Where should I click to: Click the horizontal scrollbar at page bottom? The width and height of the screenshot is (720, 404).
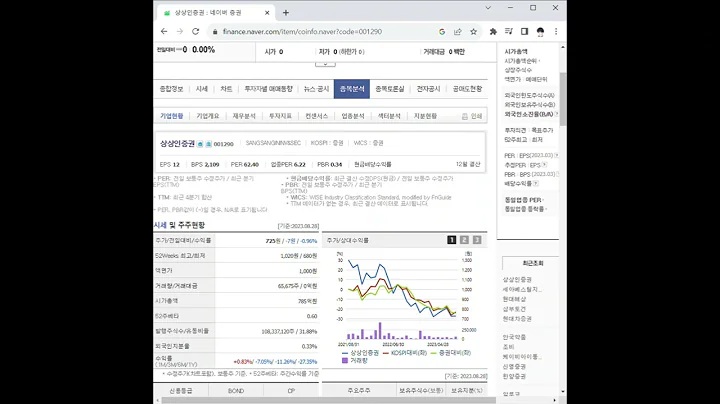tap(328, 400)
